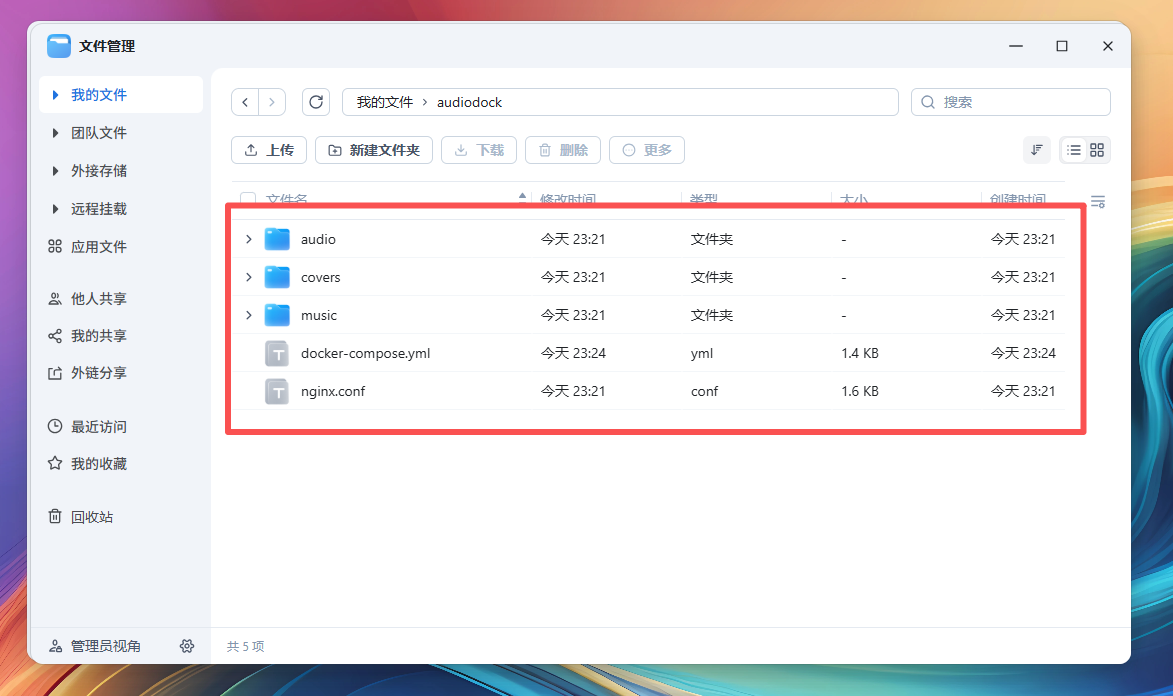Open the sort order icon near view switcher
The width and height of the screenshot is (1173, 696).
click(x=1036, y=149)
